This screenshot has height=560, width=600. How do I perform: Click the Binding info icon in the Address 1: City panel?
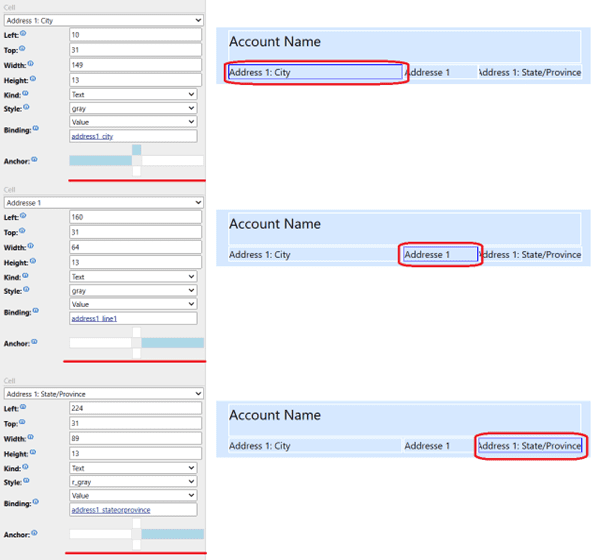[x=37, y=128]
